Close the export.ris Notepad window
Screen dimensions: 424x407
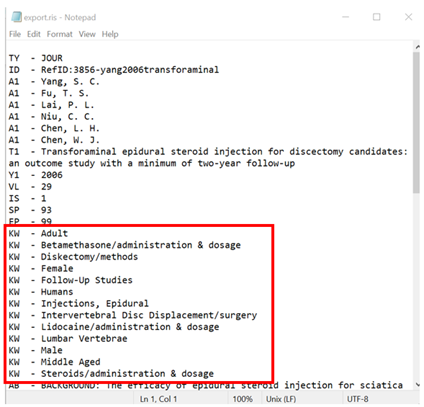point(408,17)
